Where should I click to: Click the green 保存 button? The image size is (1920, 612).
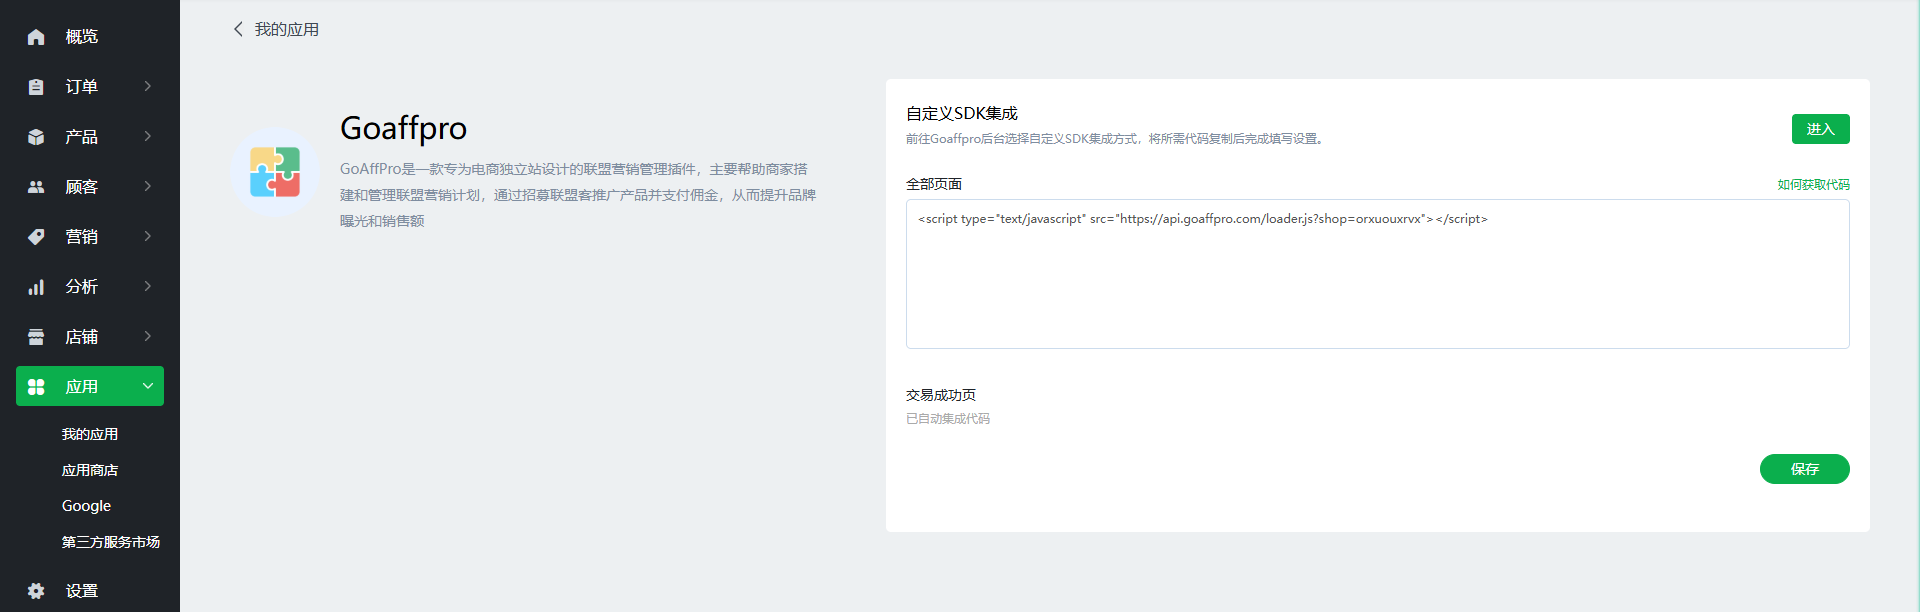[1804, 469]
